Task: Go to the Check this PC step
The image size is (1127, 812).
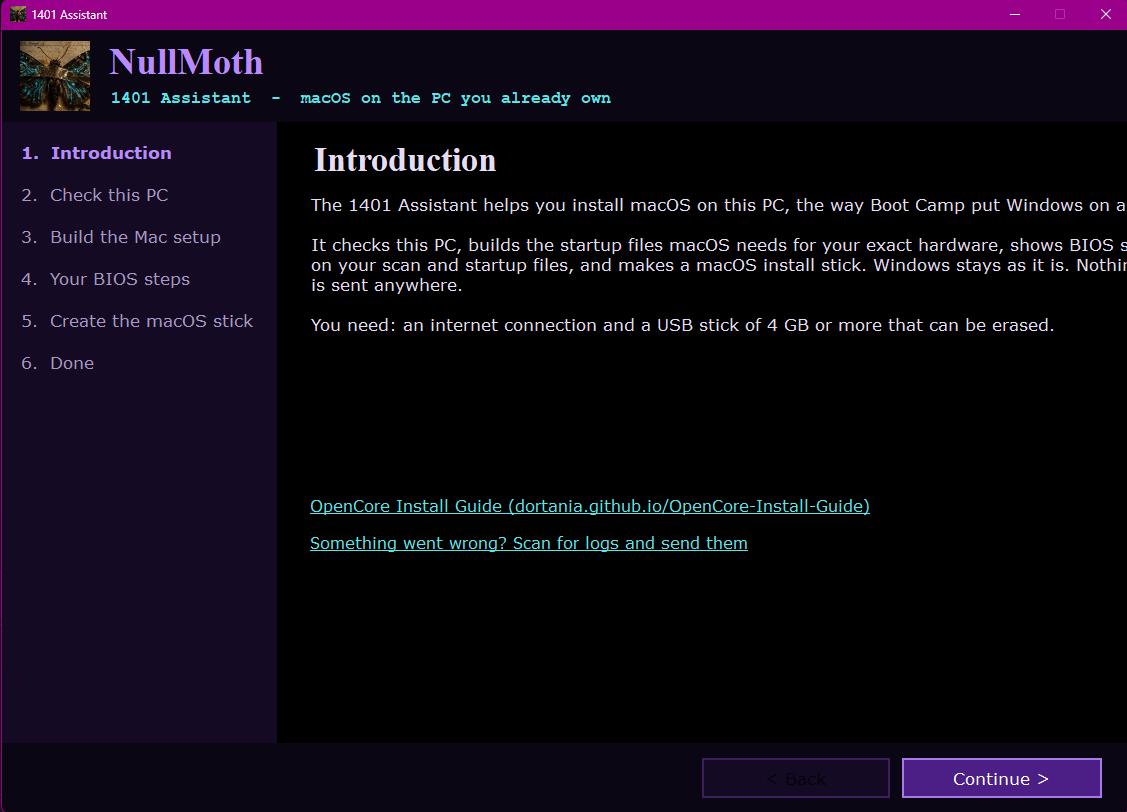Action: 95,195
